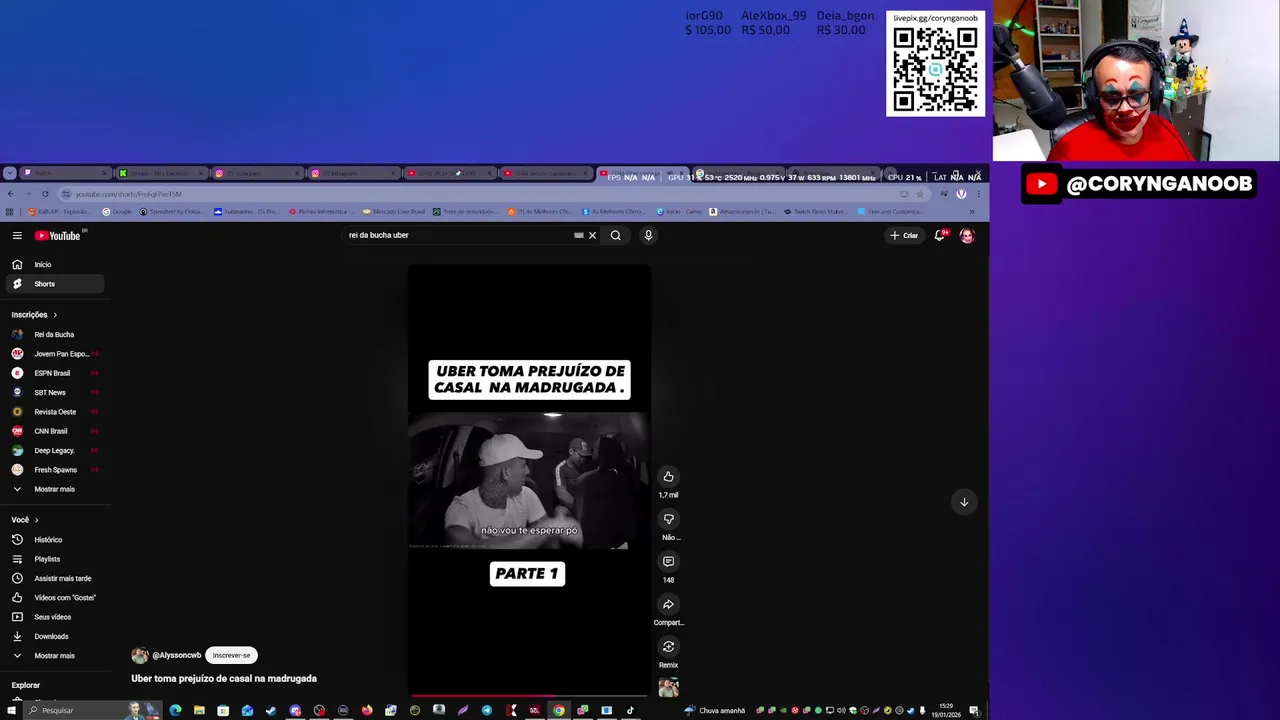Click Inscrever-se to subscribe to Alyssoncwb
The image size is (1280, 720).
(231, 656)
